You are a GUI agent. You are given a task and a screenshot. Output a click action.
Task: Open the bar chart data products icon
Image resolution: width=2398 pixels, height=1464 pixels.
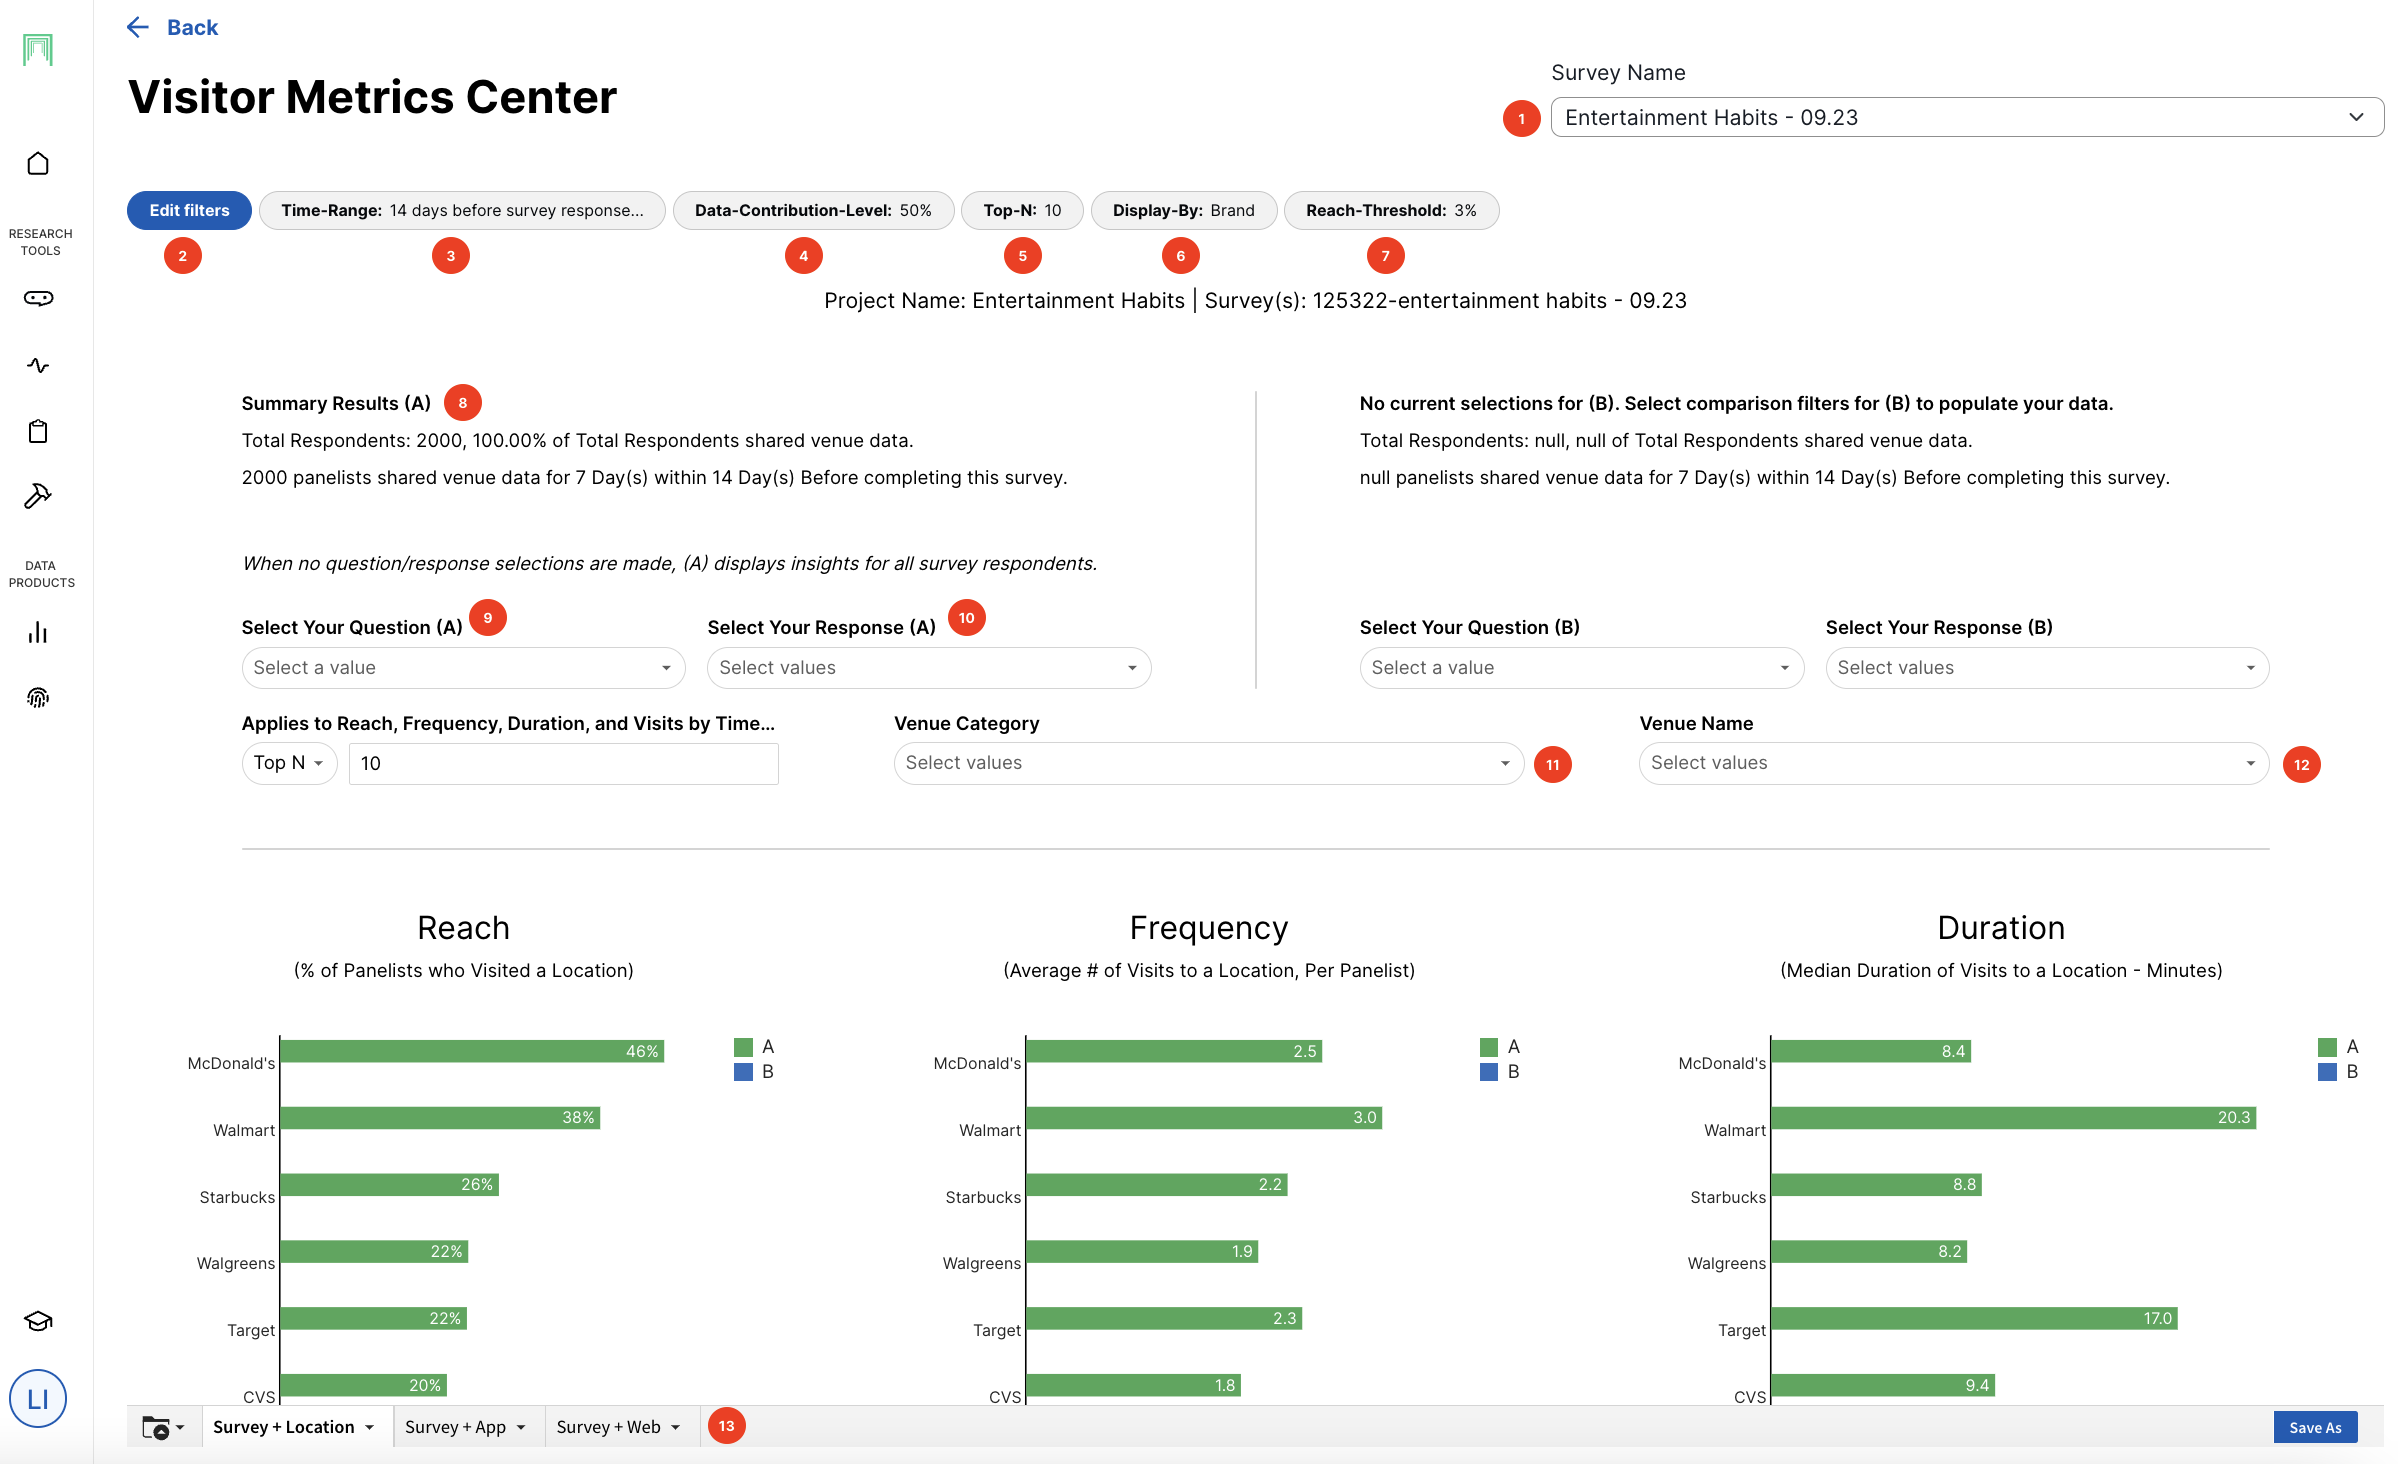click(x=38, y=632)
